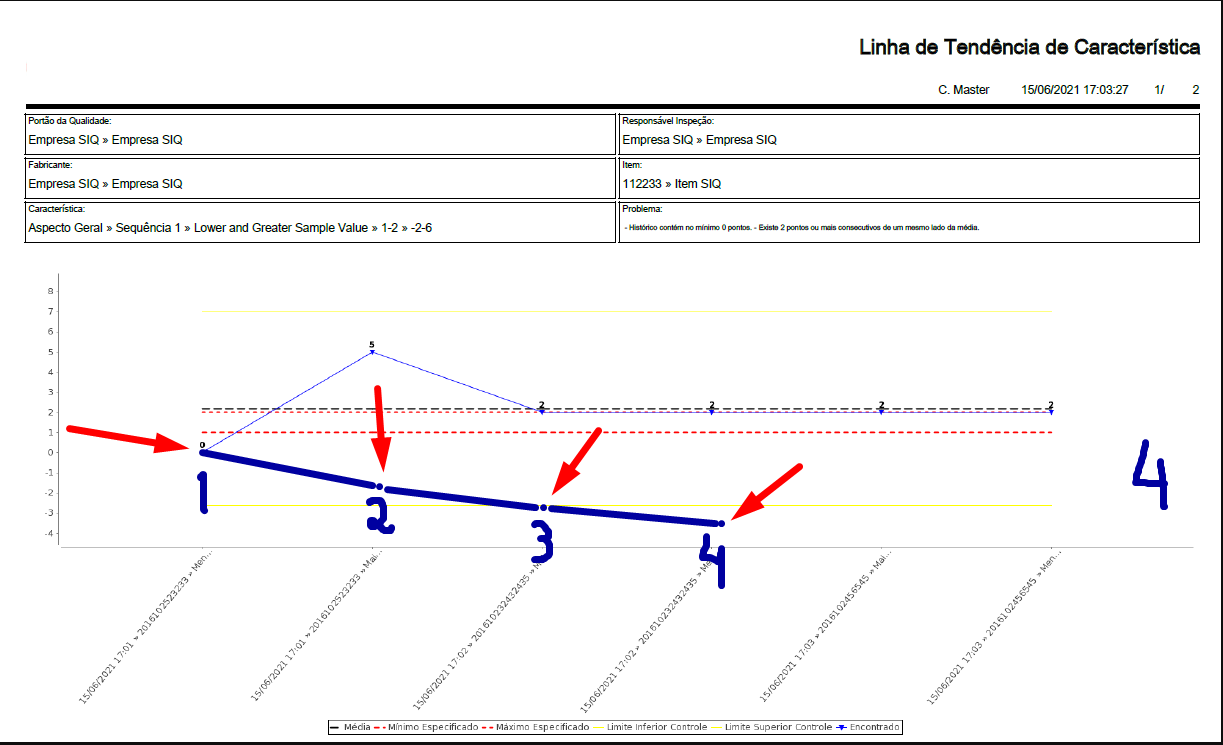
Task: Click the y-axis tick label -4
Action: 49,533
